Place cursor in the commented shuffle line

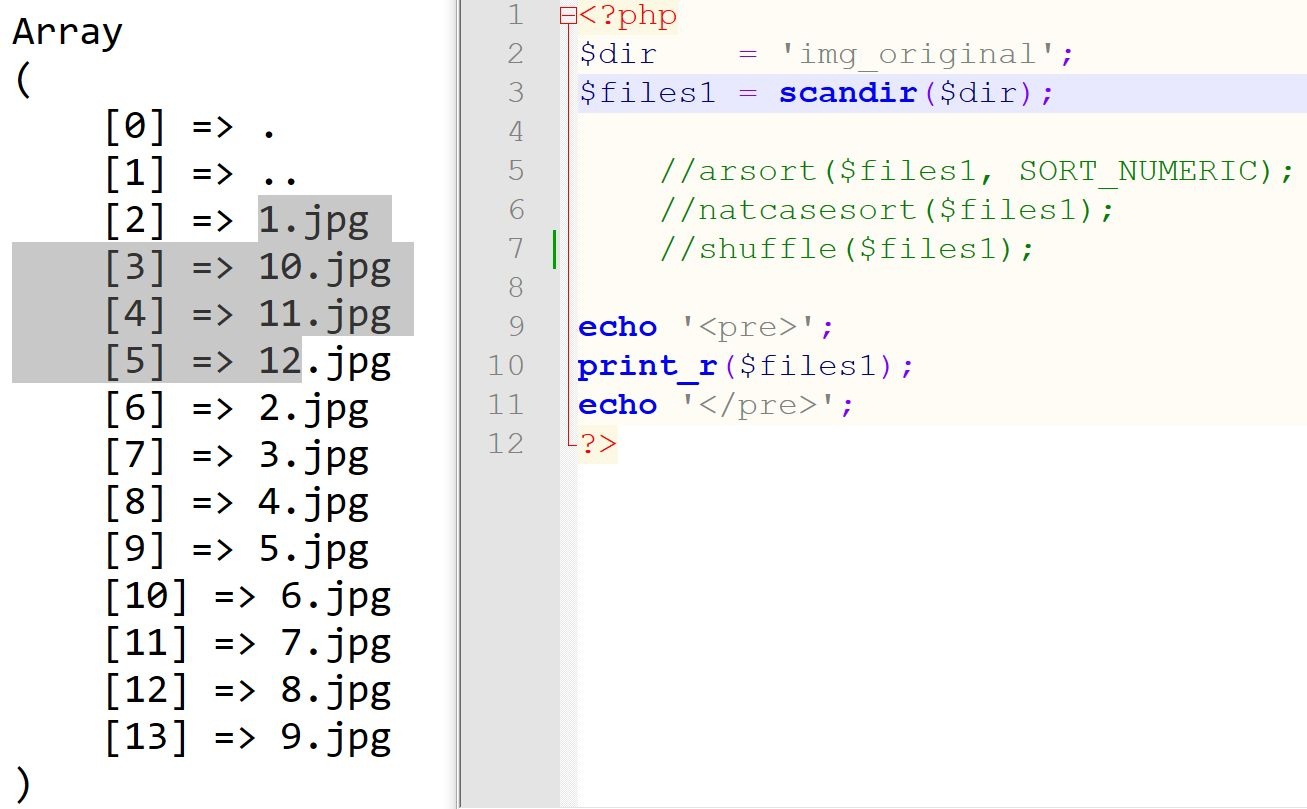click(846, 249)
